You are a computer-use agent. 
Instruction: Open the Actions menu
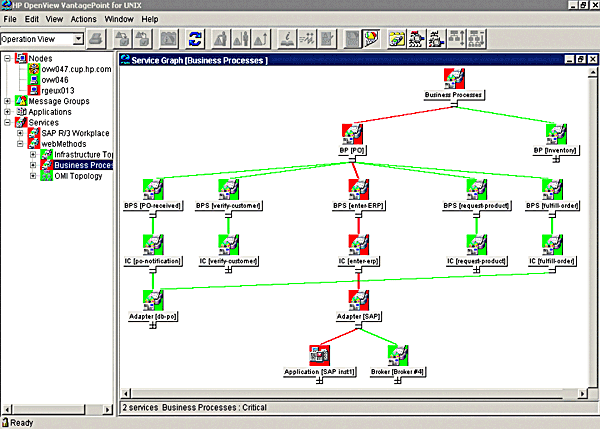point(84,19)
